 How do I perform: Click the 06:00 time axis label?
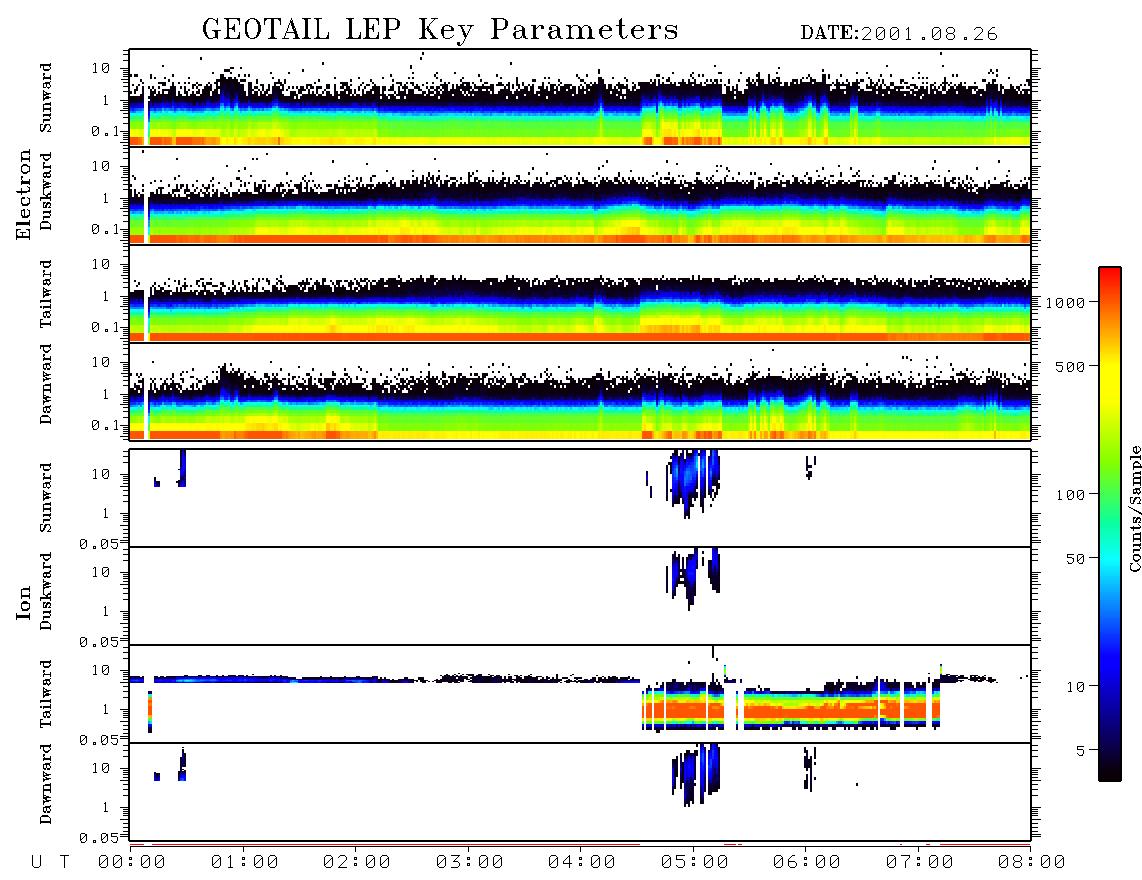point(807,863)
